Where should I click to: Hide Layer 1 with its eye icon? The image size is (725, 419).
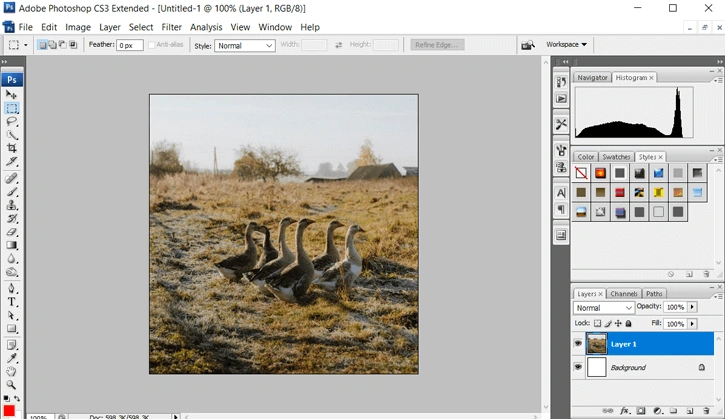pos(578,344)
